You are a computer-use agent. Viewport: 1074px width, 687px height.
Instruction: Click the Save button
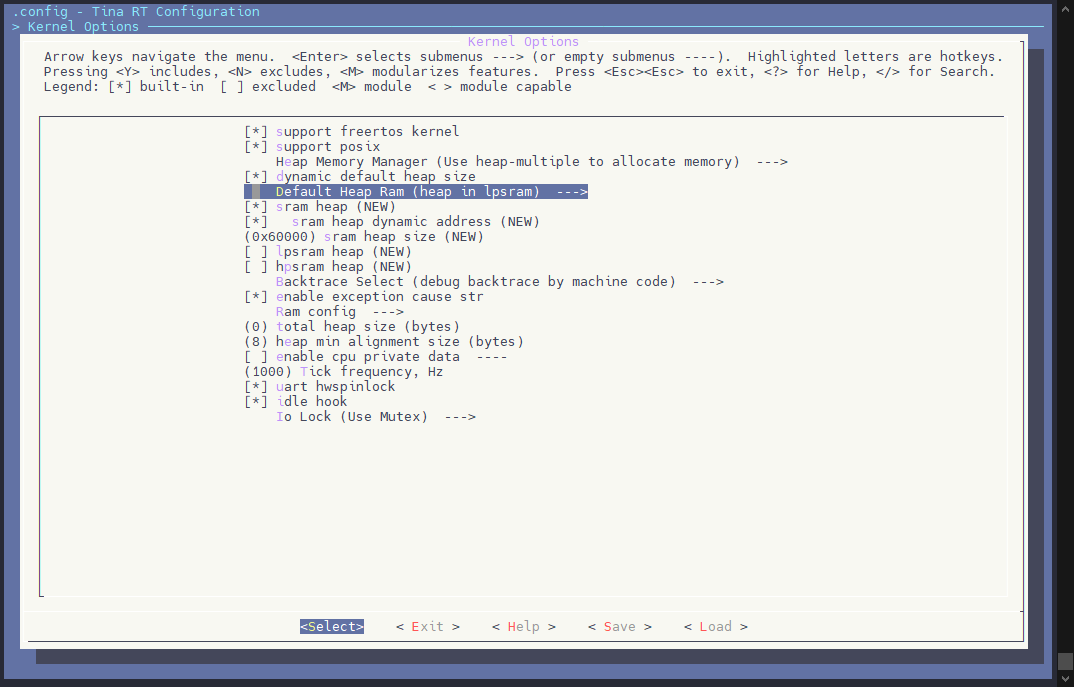(619, 626)
